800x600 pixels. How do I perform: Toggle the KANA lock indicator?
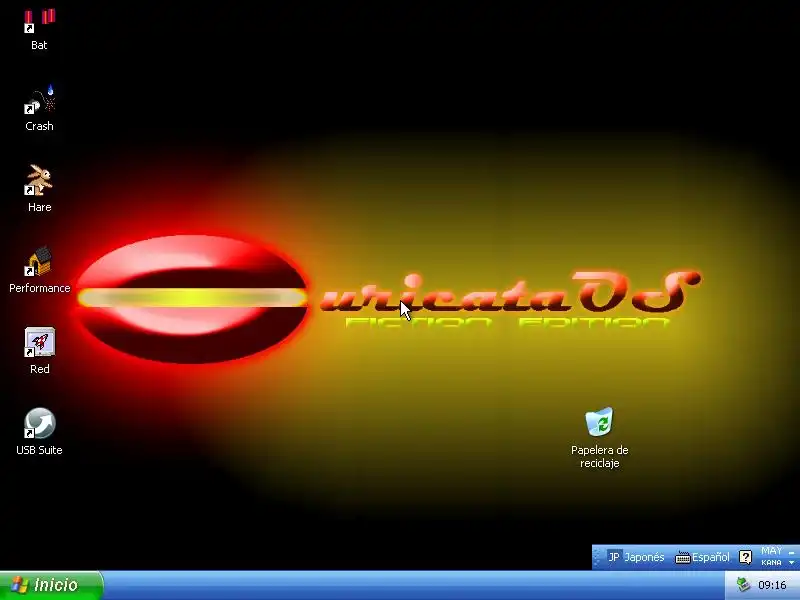[771, 562]
